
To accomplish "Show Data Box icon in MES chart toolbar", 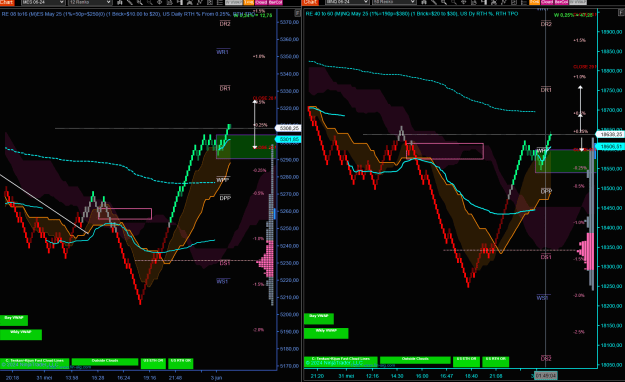I will [180, 2].
